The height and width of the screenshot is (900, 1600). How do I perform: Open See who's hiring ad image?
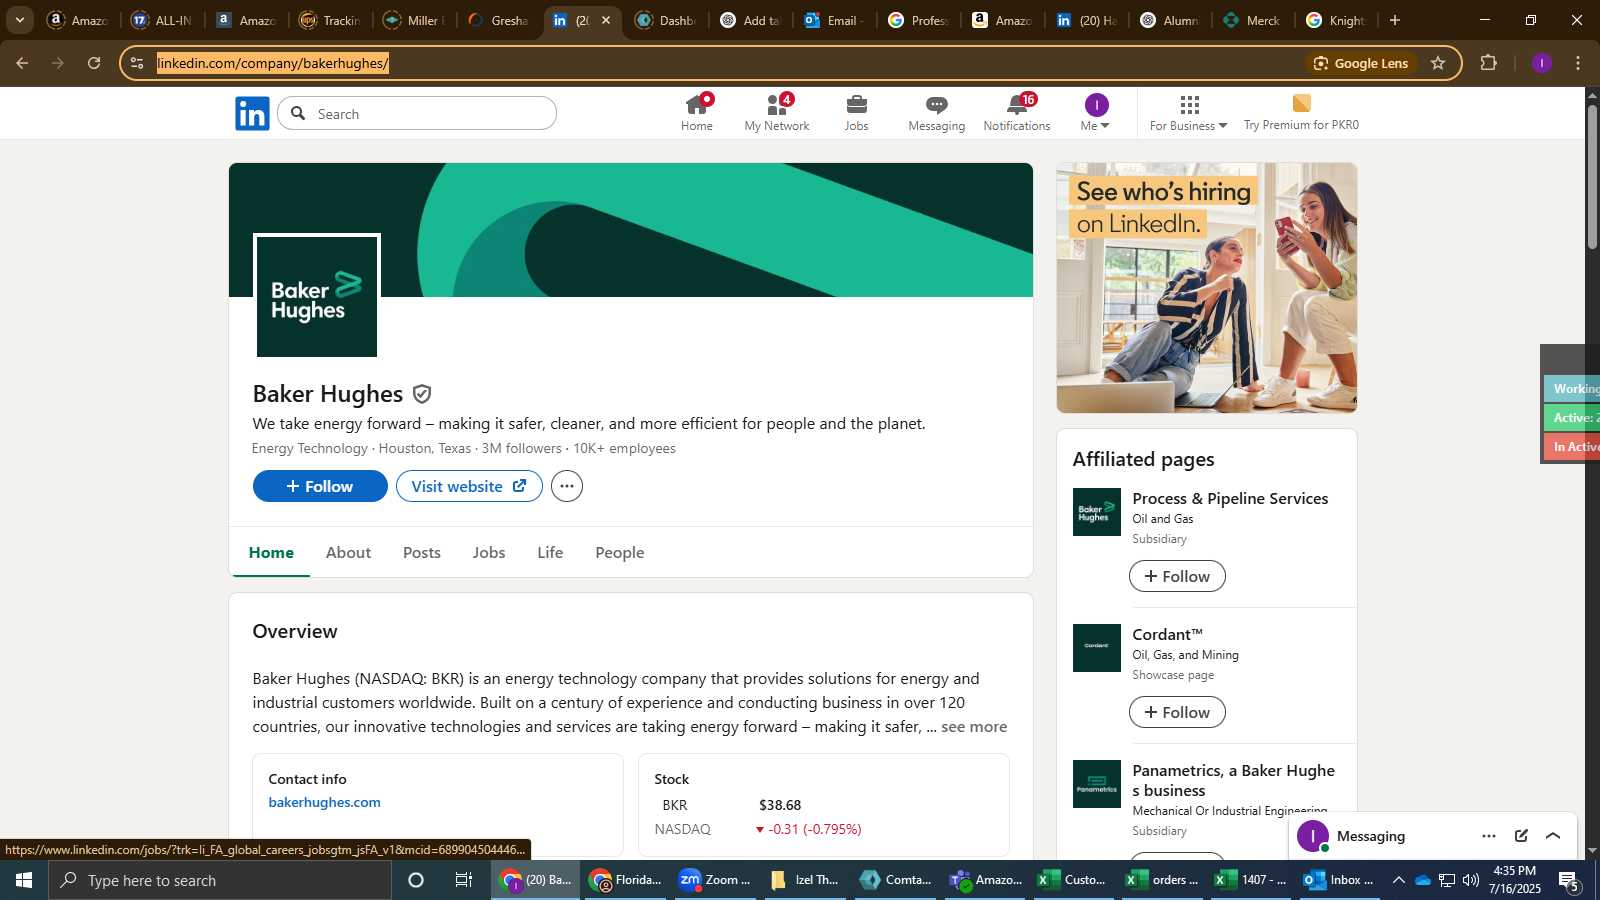pyautogui.click(x=1207, y=288)
